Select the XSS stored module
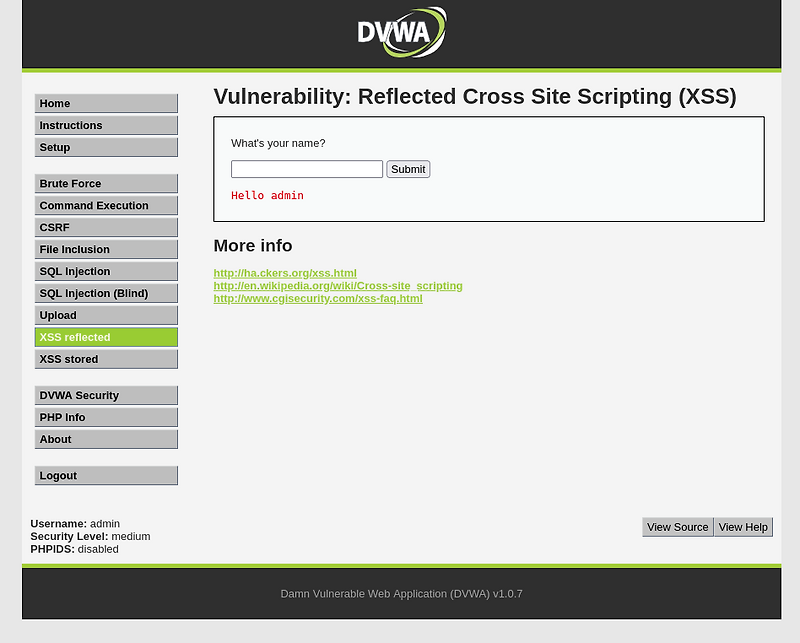Image resolution: width=800 pixels, height=643 pixels. pos(105,359)
